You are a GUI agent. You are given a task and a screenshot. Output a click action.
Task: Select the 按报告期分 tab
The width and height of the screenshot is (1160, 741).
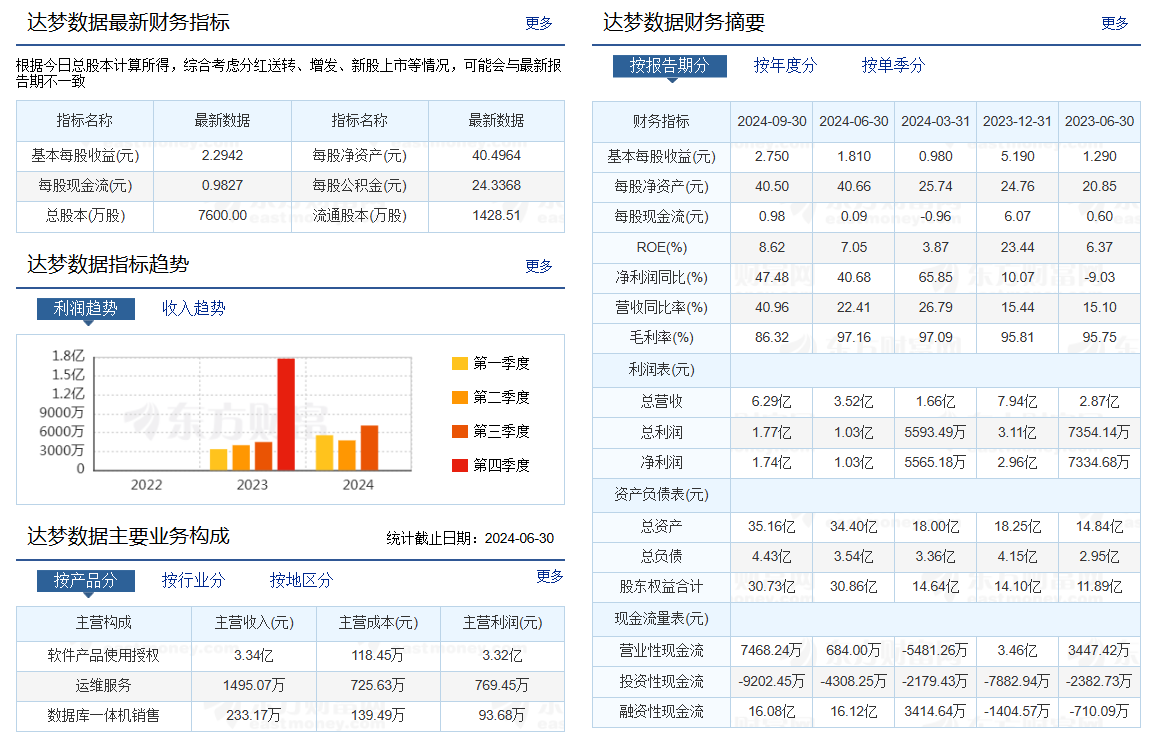[670, 66]
